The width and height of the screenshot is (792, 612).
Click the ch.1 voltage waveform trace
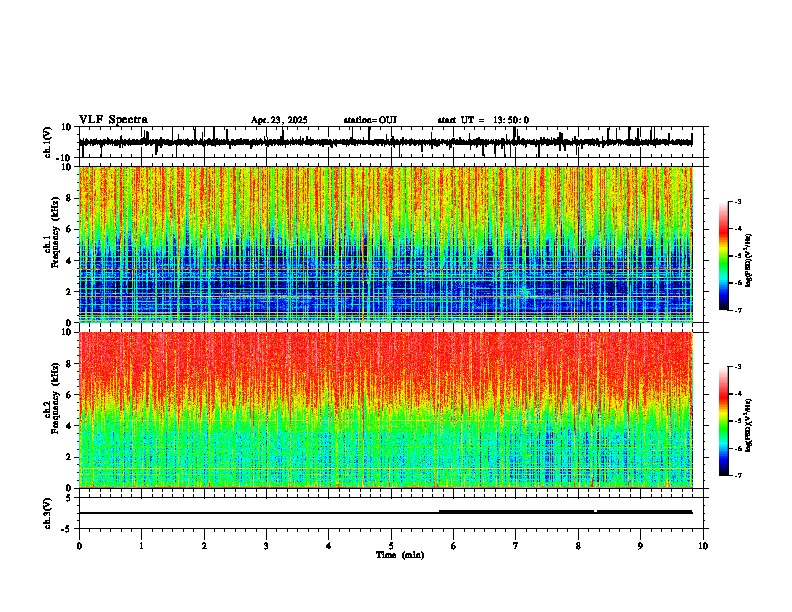tap(385, 142)
